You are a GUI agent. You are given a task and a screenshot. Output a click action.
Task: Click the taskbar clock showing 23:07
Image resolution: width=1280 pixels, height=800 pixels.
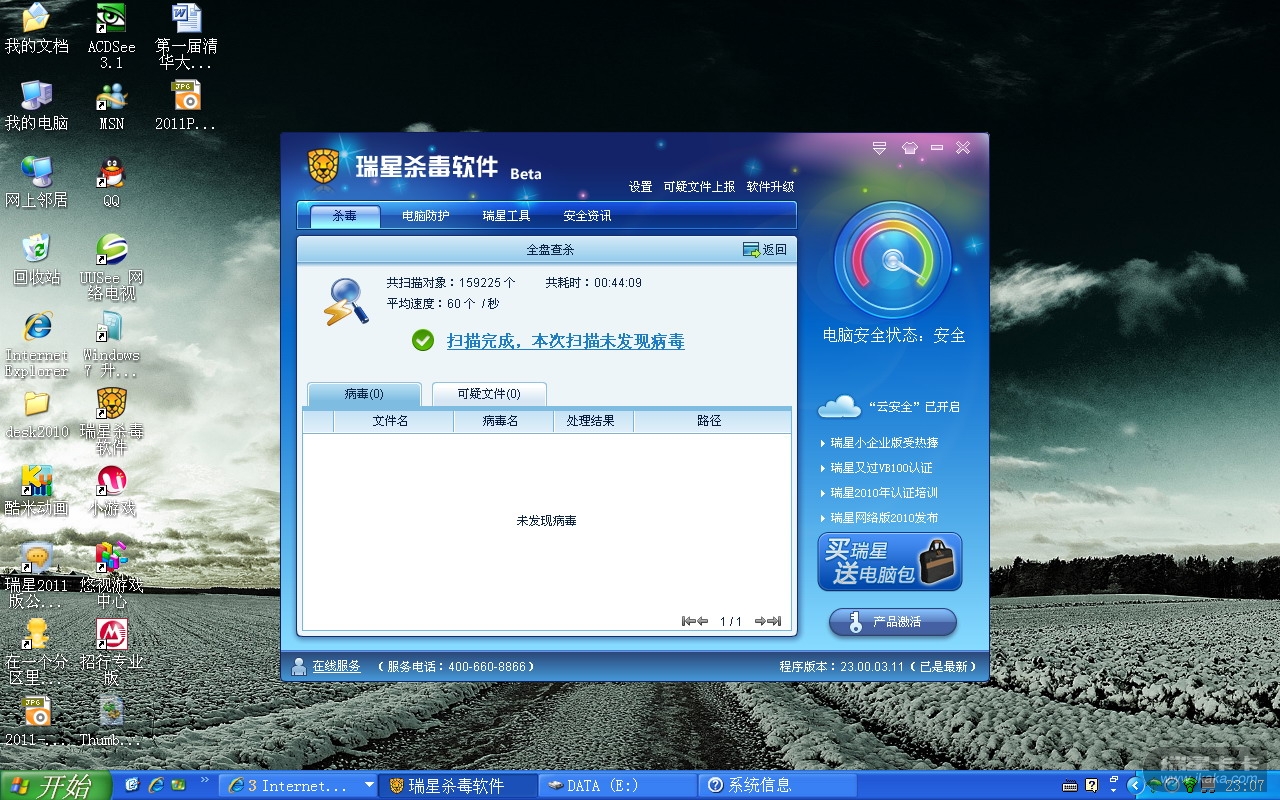click(1245, 786)
